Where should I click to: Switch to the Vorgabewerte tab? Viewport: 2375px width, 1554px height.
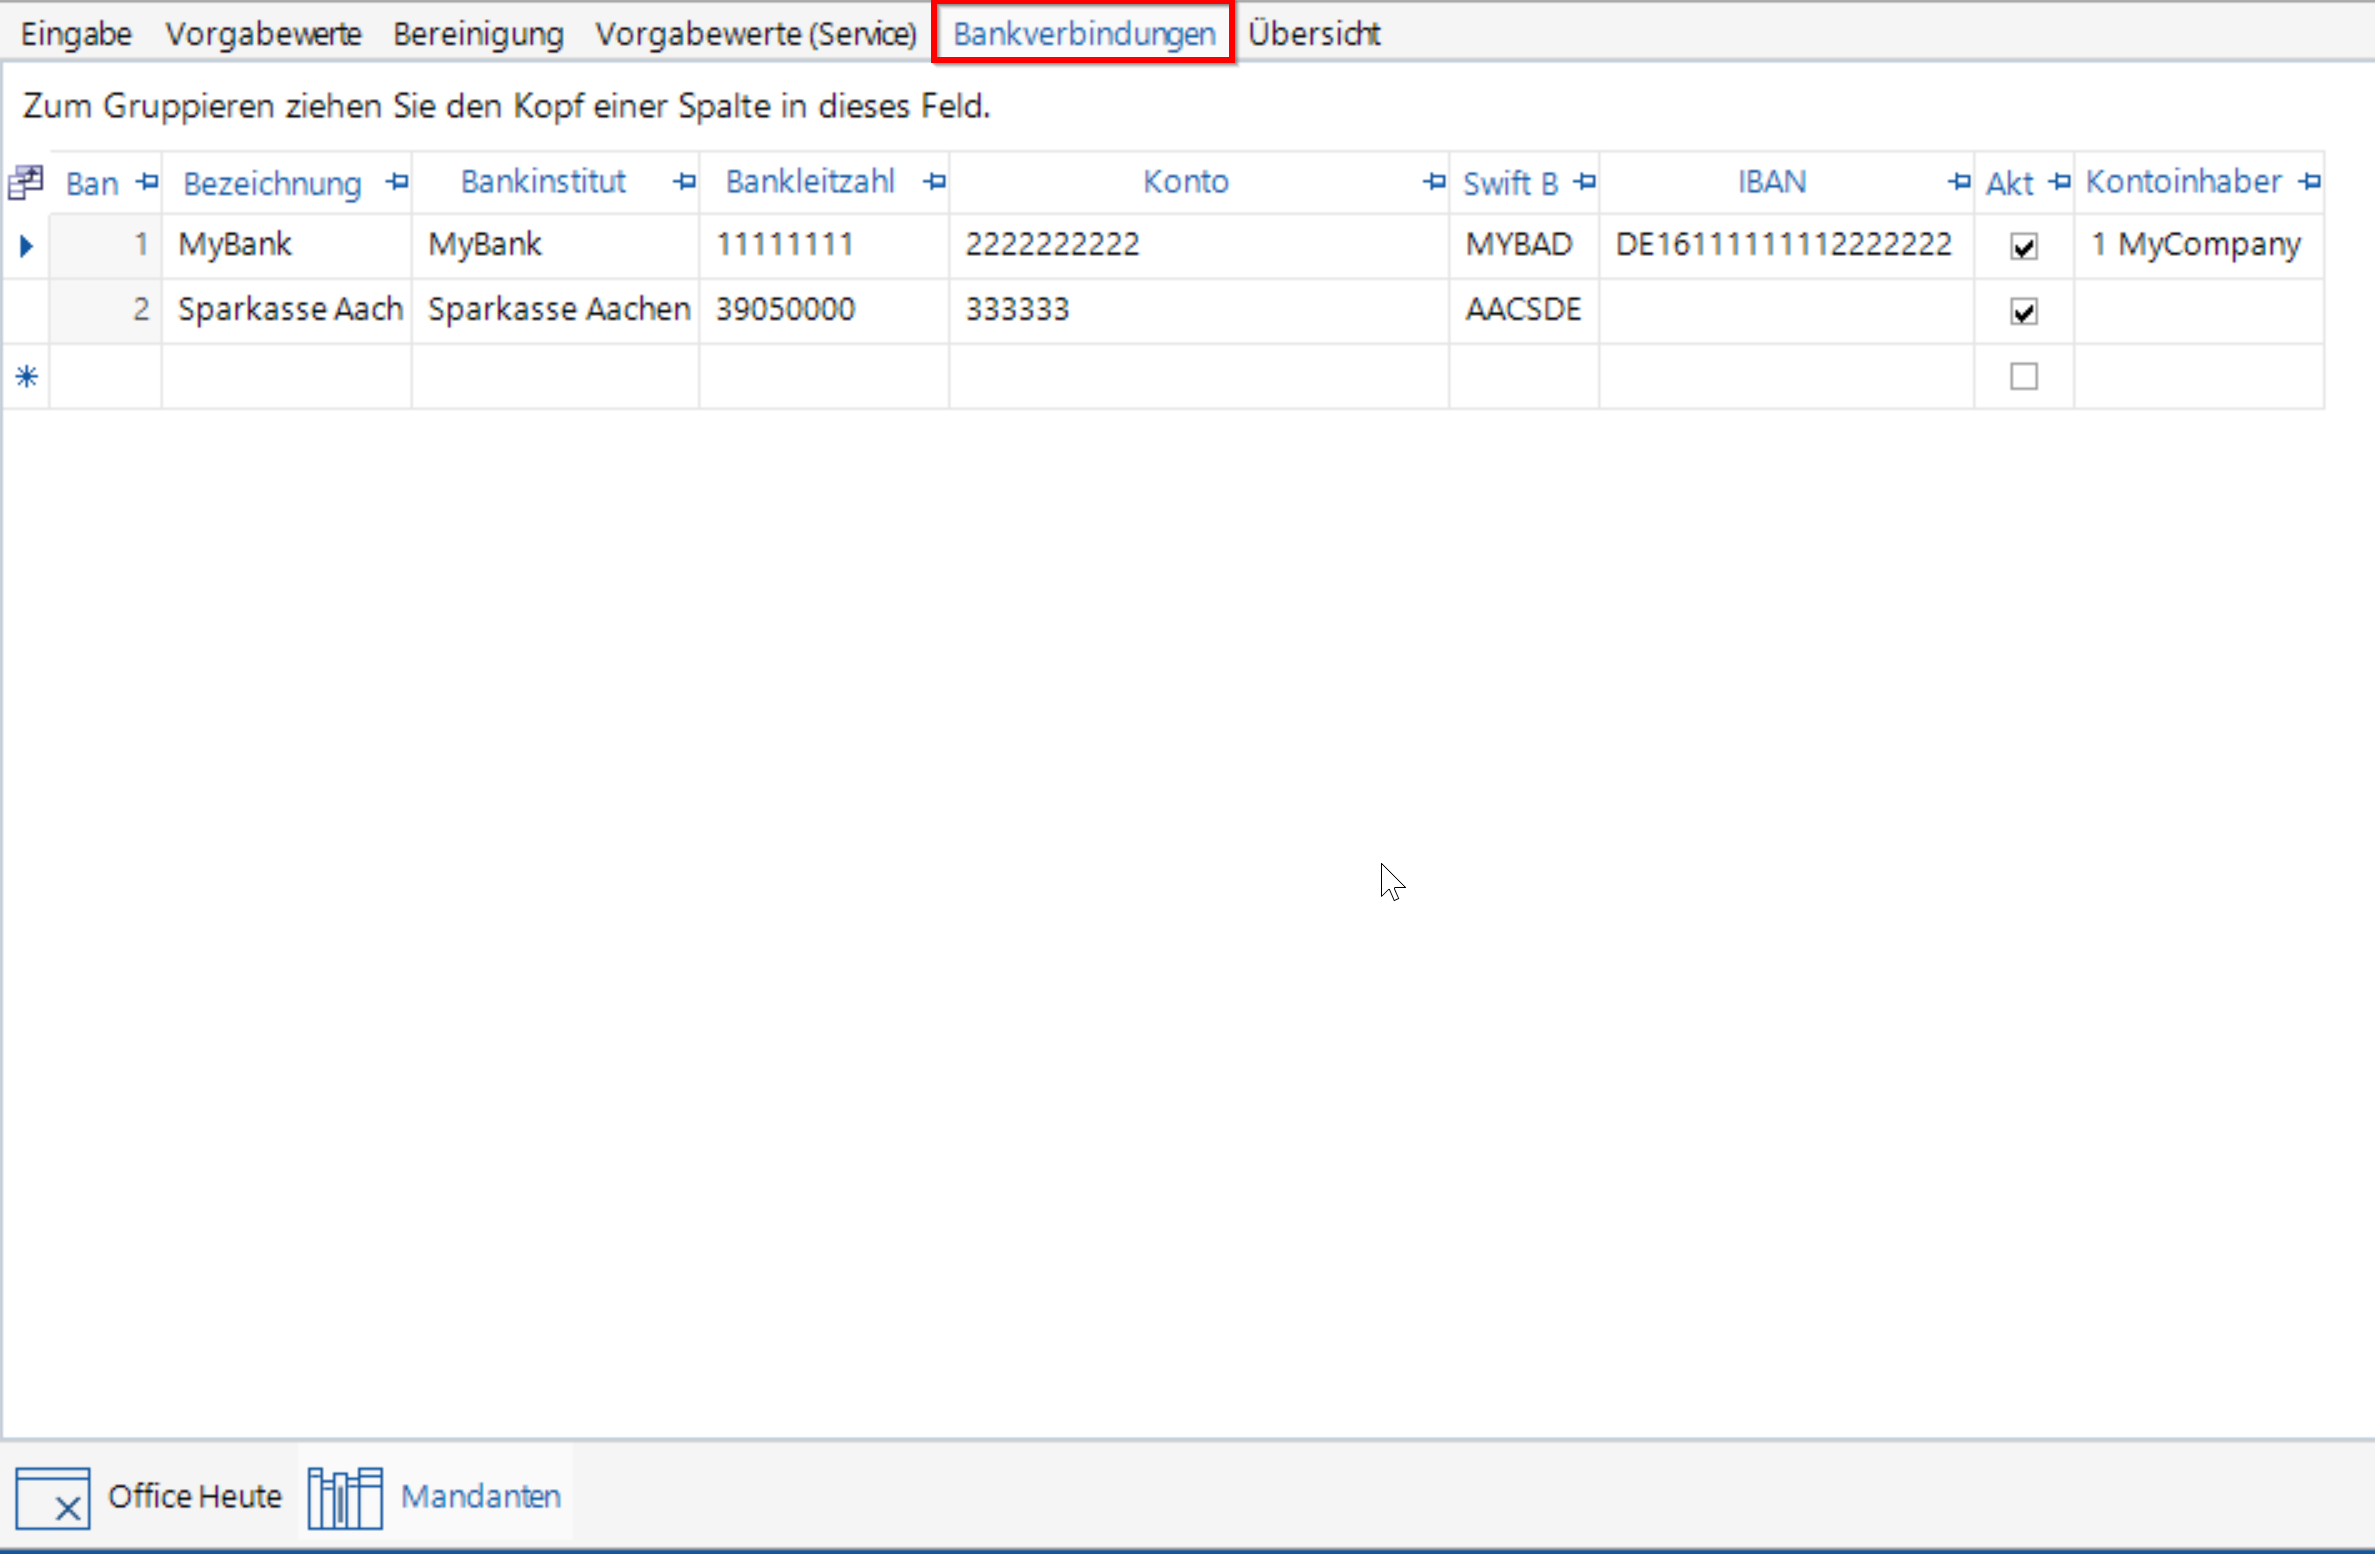(264, 34)
